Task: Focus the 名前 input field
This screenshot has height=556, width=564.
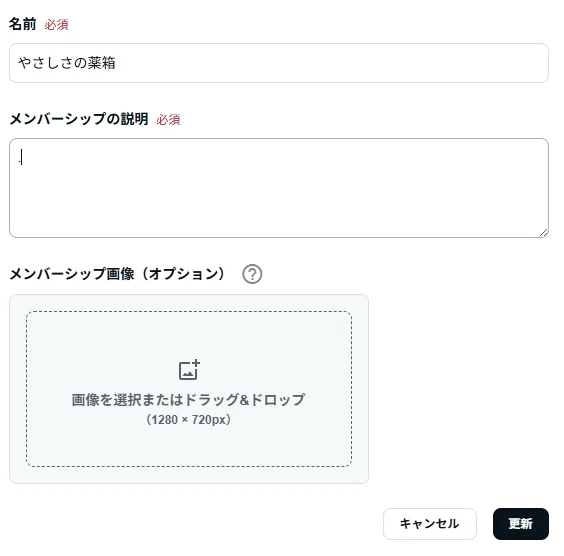Action: click(x=279, y=63)
